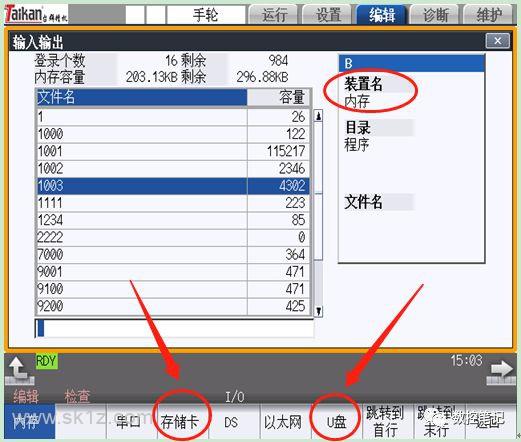Select highlighted file 1003
The image size is (521, 442).
pyautogui.click(x=173, y=186)
